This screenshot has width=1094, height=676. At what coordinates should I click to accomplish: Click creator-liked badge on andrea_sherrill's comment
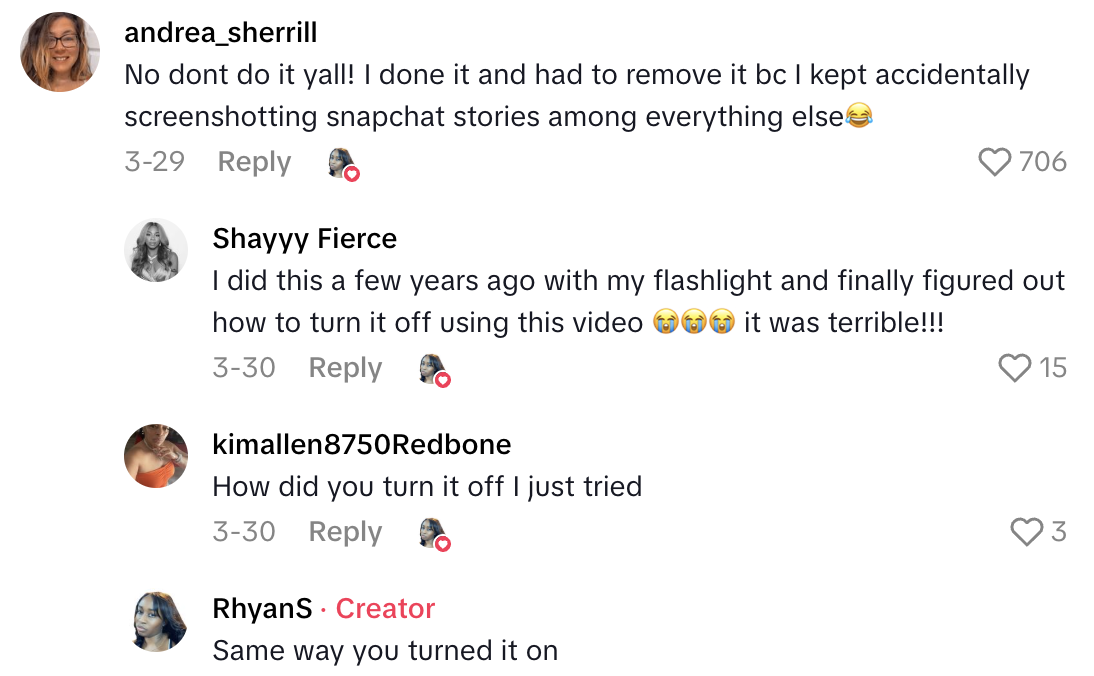pyautogui.click(x=343, y=163)
